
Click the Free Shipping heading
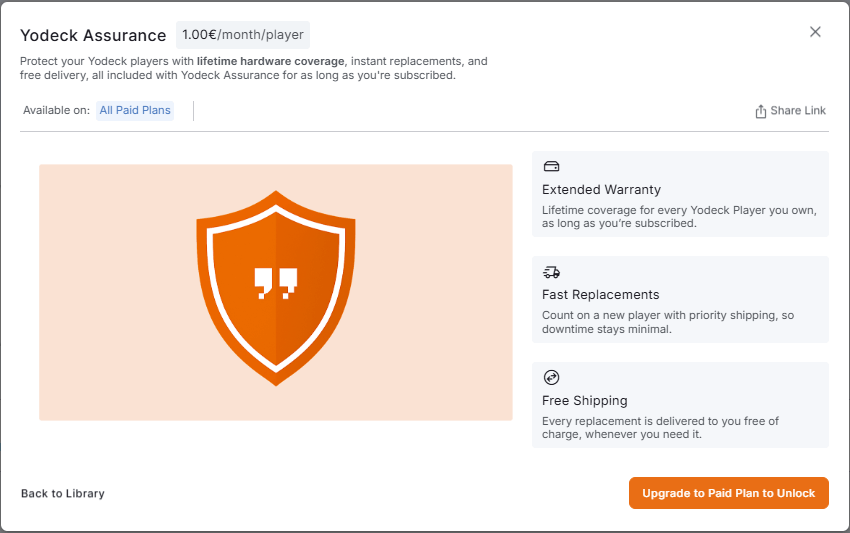585,400
